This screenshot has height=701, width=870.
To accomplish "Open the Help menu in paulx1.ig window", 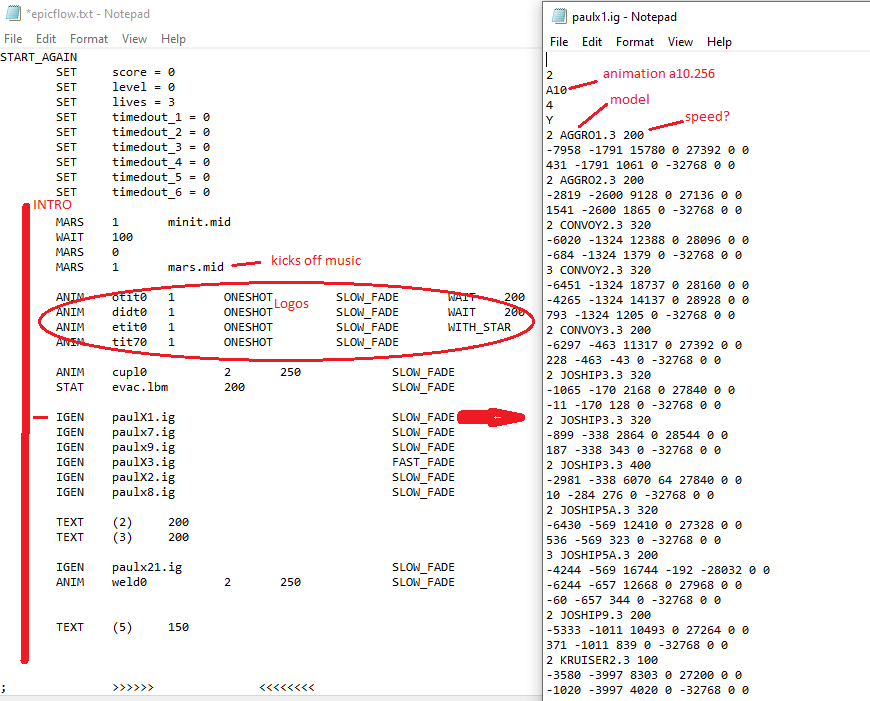I will 719,42.
